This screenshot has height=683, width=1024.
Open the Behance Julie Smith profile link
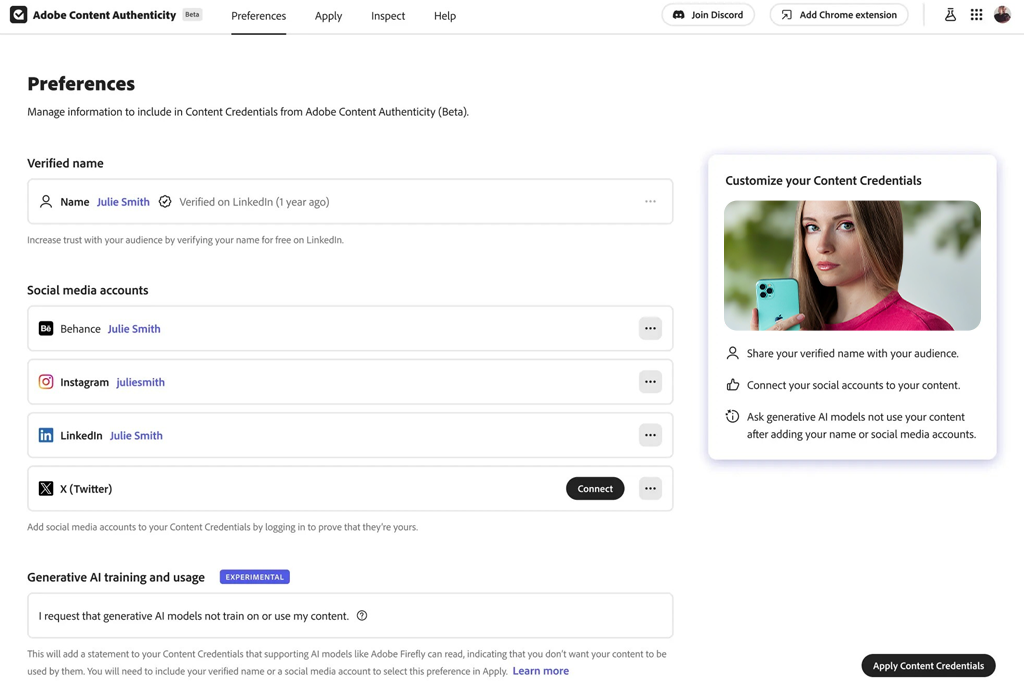click(134, 328)
